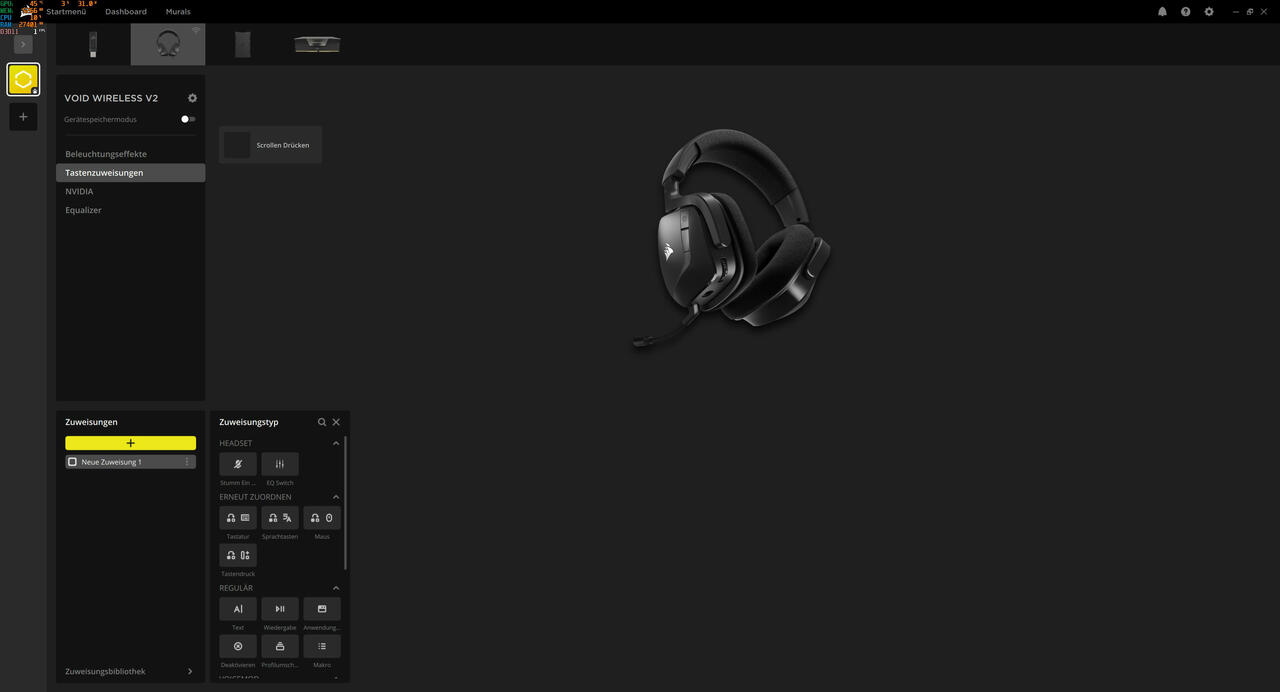Click the Zuweisungstyp list scrollbar
This screenshot has width=1280, height=692.
pyautogui.click(x=346, y=503)
